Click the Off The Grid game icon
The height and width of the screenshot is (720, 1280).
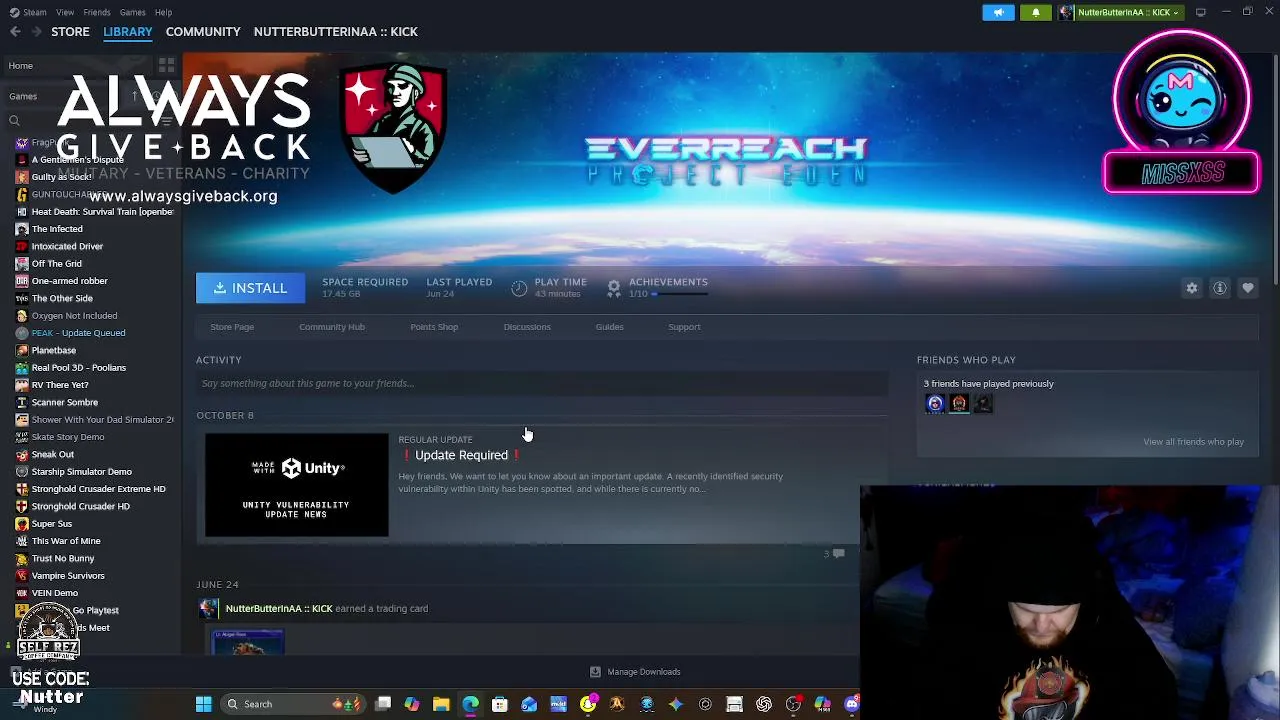coord(21,264)
